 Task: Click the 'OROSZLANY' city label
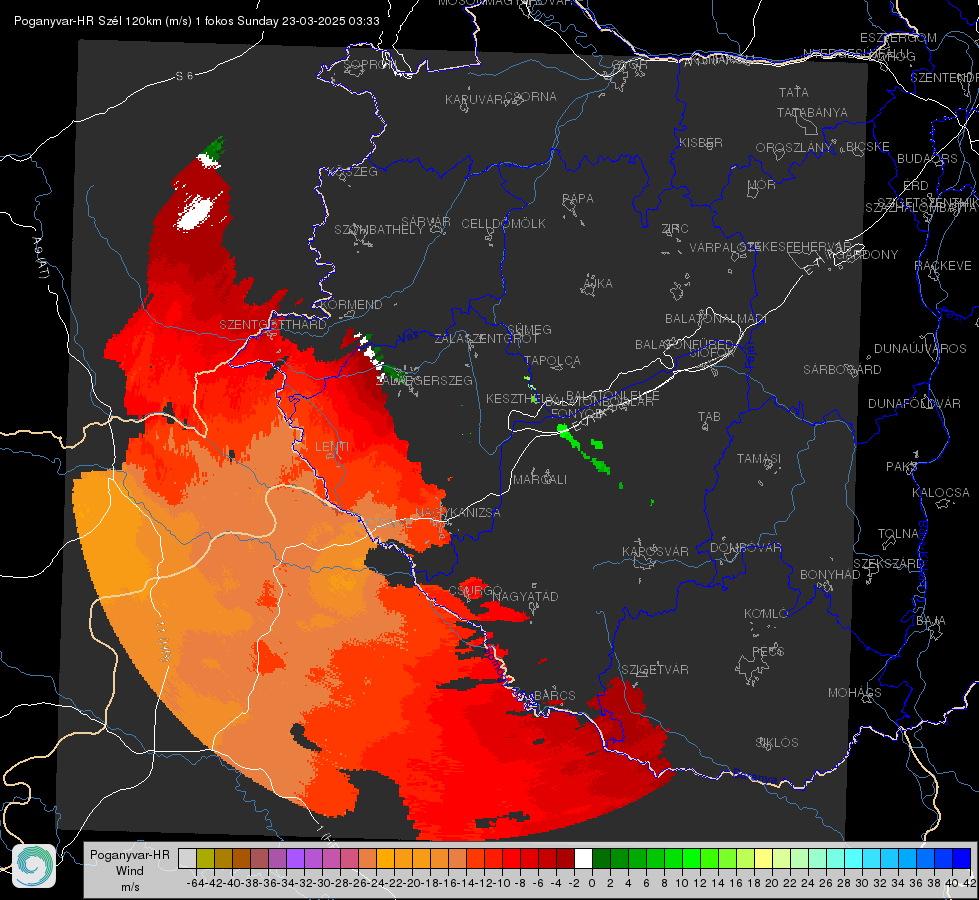coord(794,147)
